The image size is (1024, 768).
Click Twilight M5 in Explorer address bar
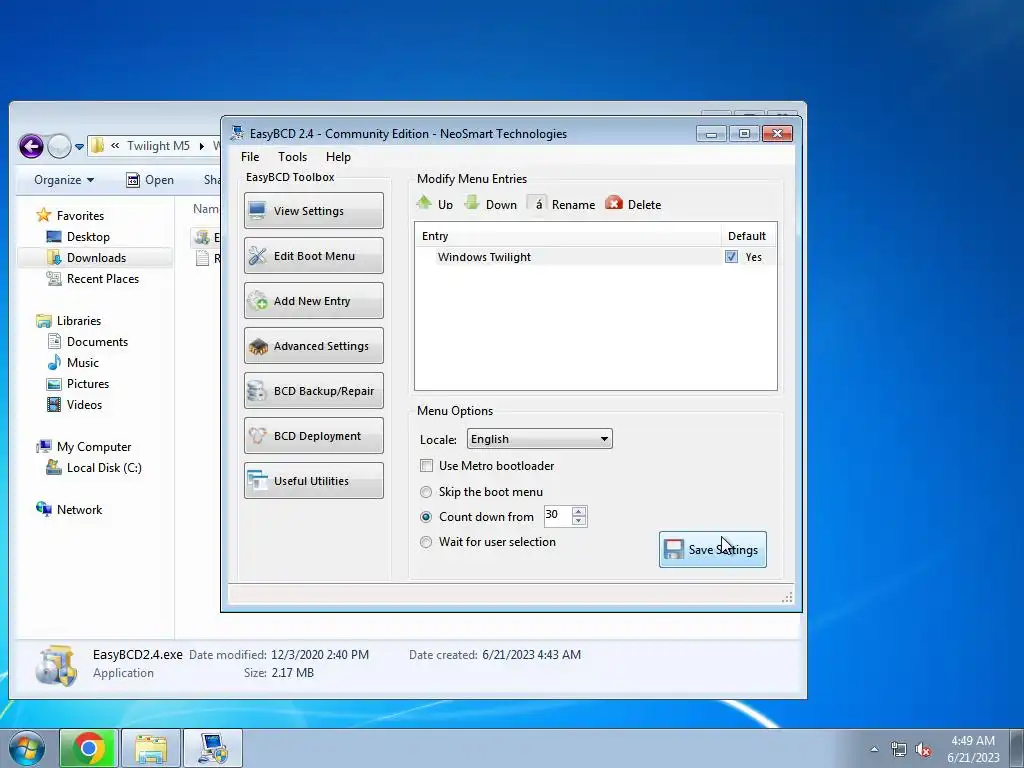coord(158,146)
